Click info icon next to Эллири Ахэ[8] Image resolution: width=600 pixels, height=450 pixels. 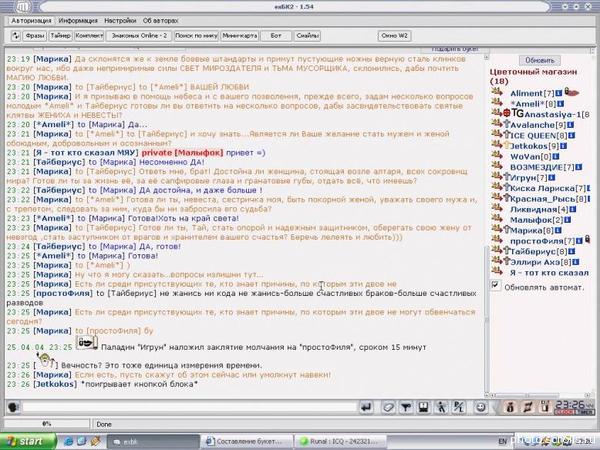pyautogui.click(x=576, y=262)
